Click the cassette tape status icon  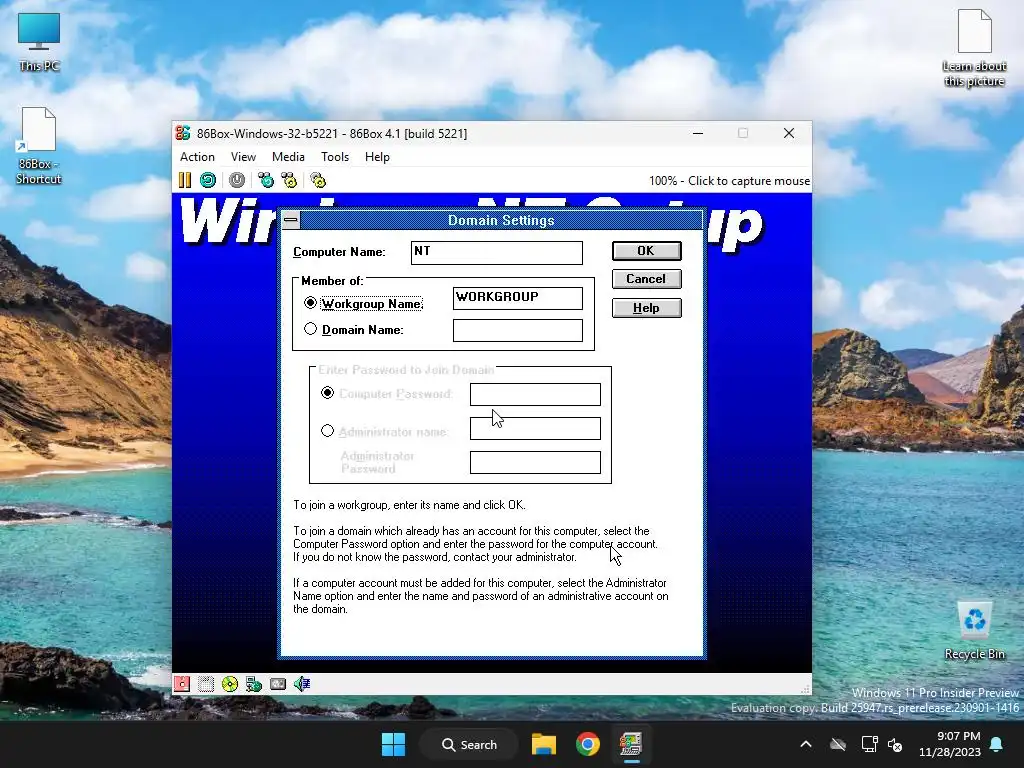pyautogui.click(x=278, y=684)
